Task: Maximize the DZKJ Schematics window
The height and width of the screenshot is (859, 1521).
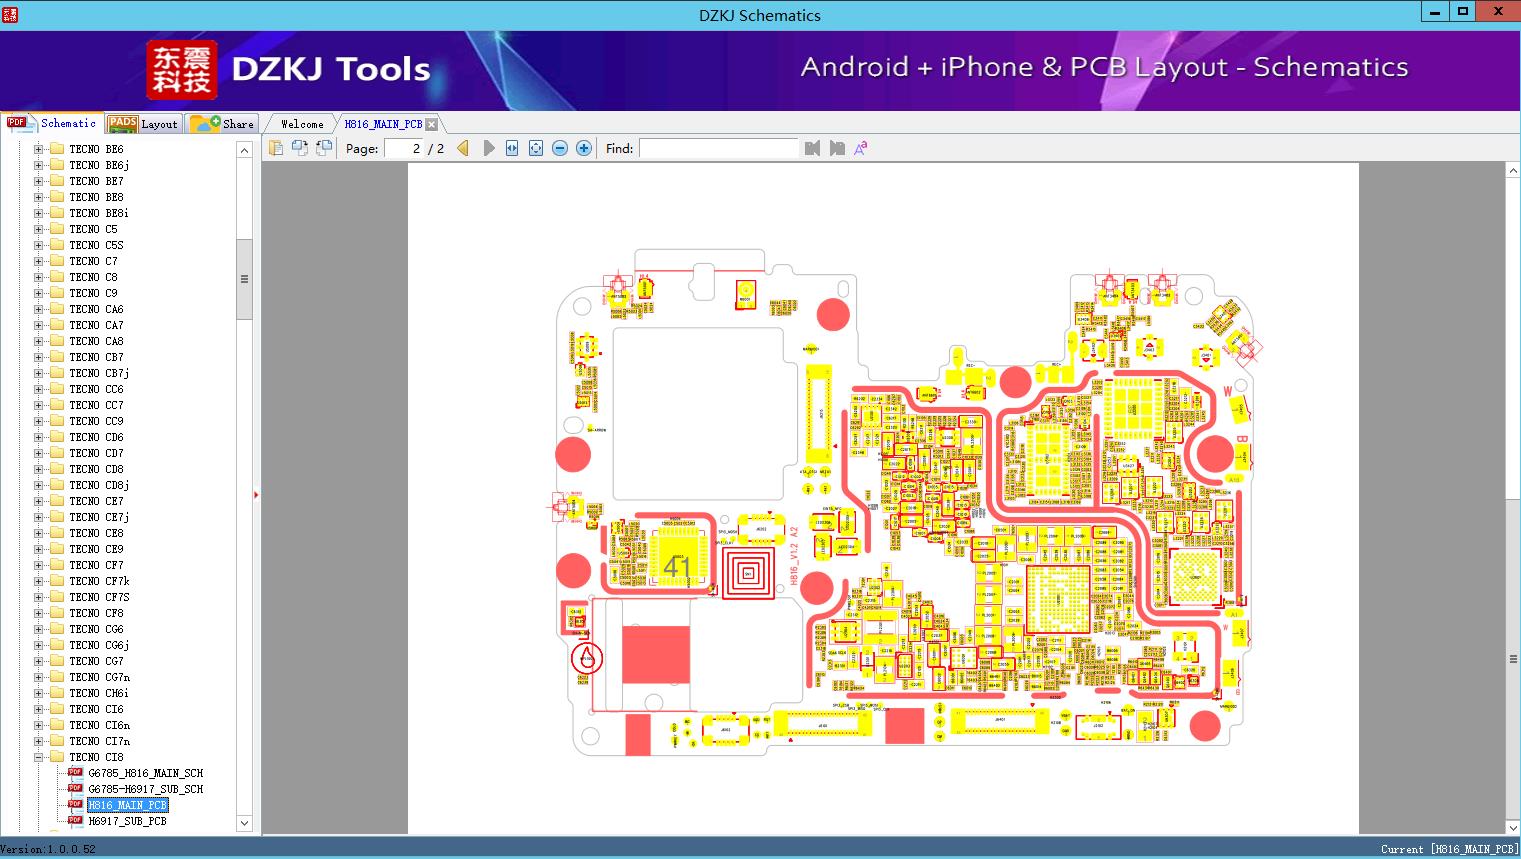Action: pos(1463,12)
